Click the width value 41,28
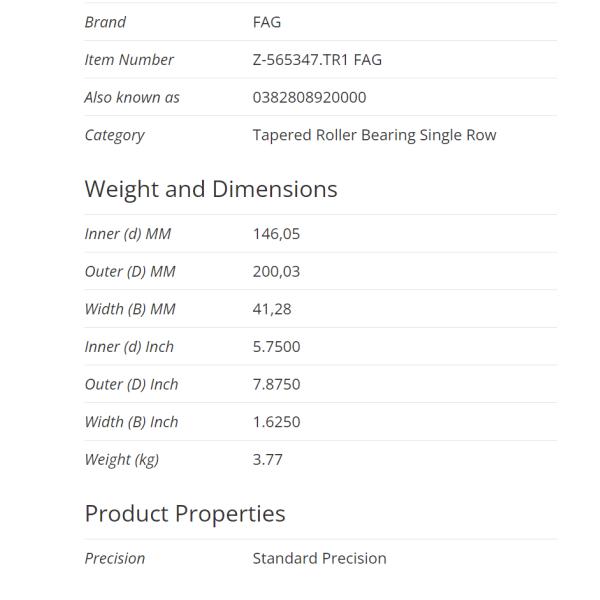Image resolution: width=600 pixels, height=600 pixels. click(272, 309)
